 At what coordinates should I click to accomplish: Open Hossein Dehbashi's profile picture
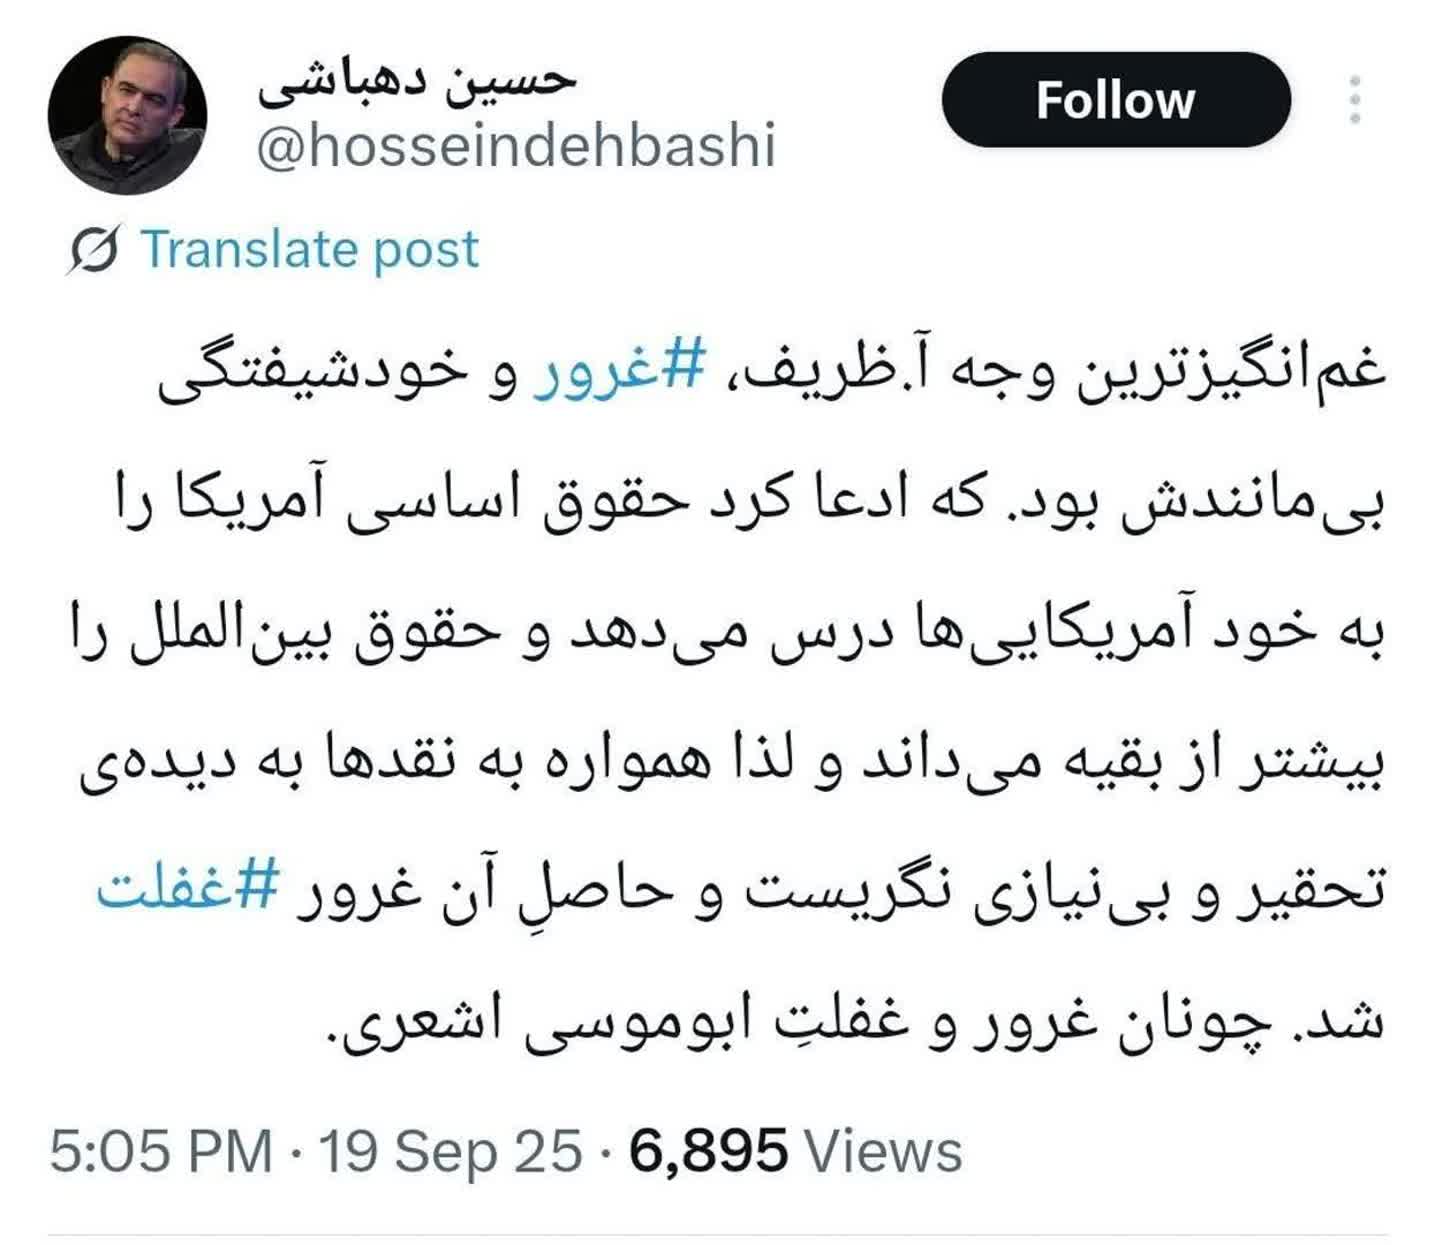[127, 115]
